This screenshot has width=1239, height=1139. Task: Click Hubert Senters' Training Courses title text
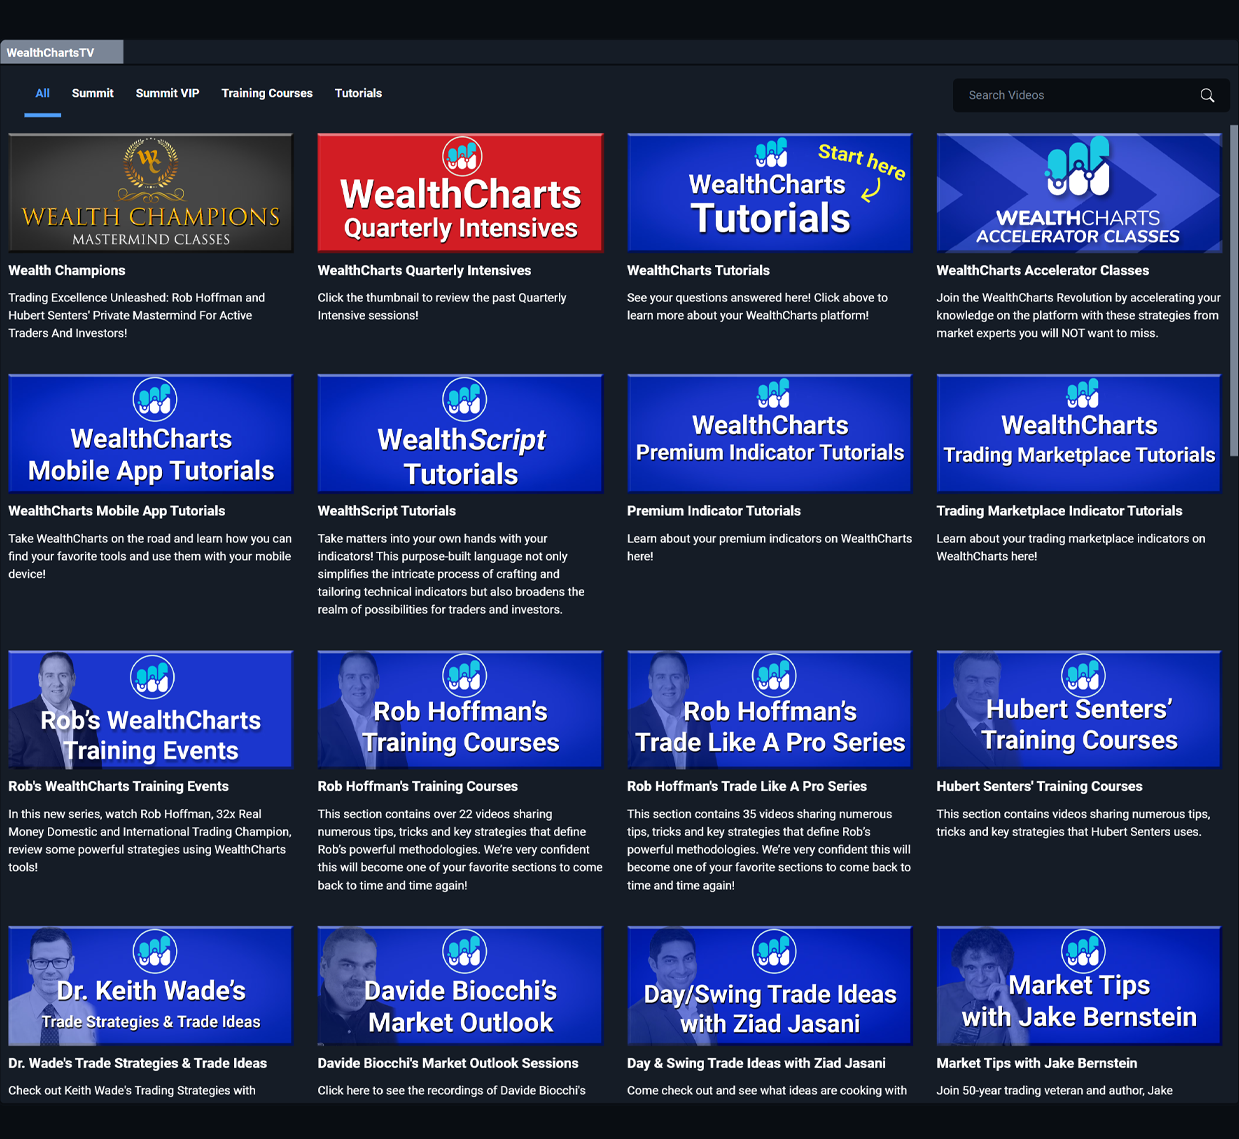1039,786
